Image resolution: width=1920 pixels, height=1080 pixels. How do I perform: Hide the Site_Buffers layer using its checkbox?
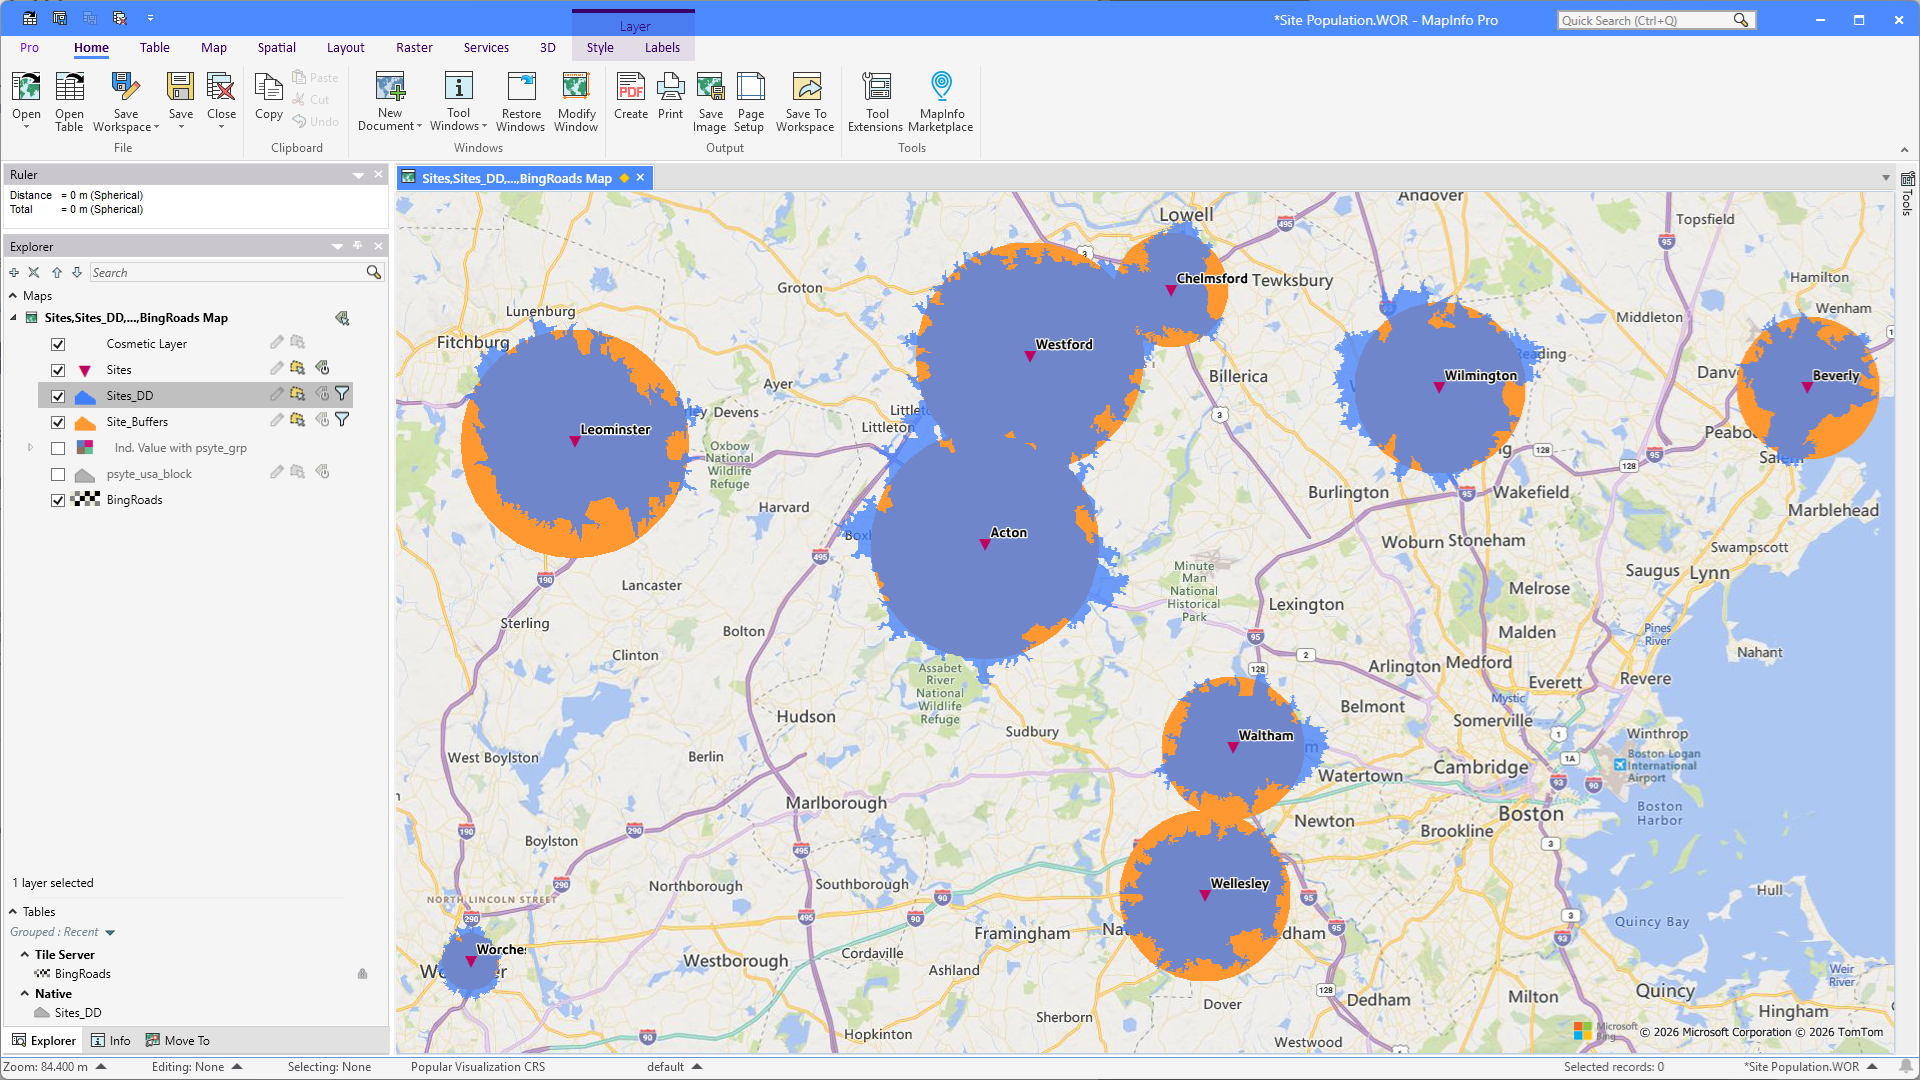click(x=58, y=422)
